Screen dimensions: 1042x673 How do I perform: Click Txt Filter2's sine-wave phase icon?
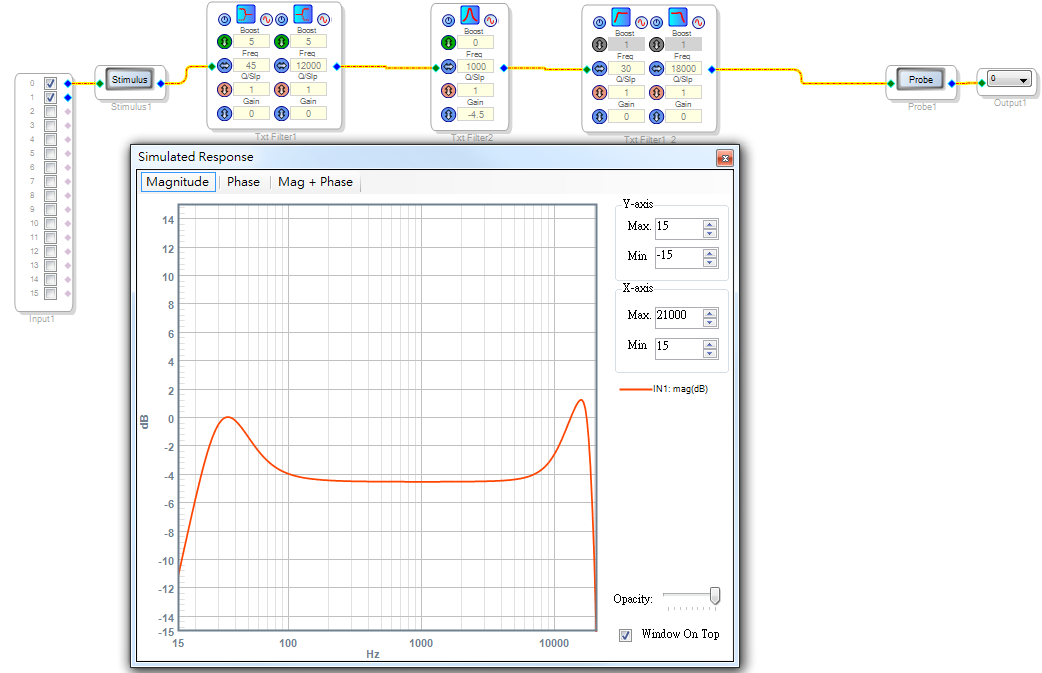(x=490, y=21)
